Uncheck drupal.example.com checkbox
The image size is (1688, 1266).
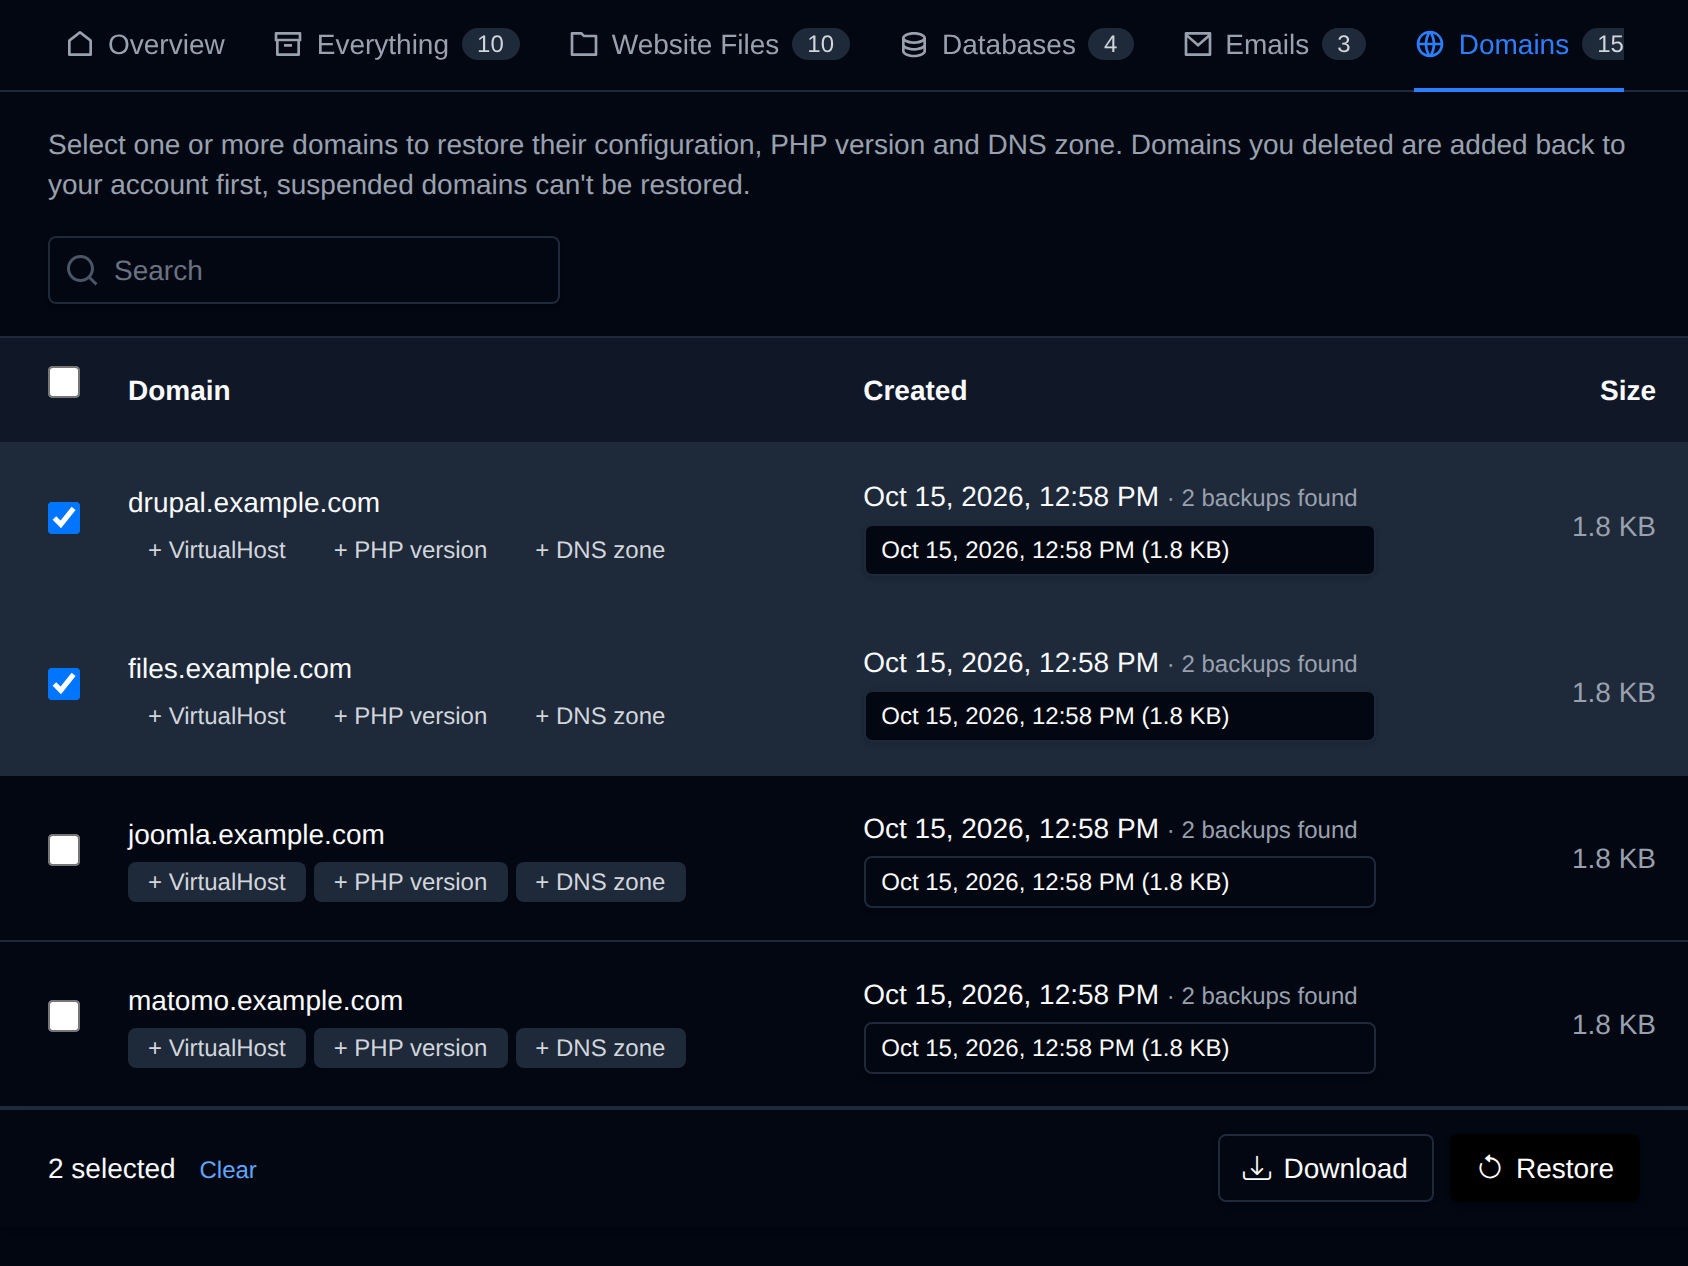(64, 518)
